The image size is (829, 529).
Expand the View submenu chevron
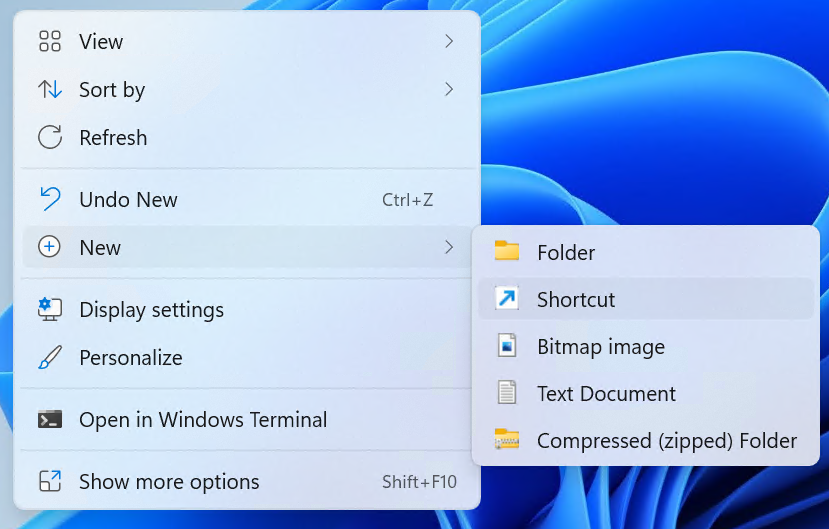pyautogui.click(x=449, y=42)
